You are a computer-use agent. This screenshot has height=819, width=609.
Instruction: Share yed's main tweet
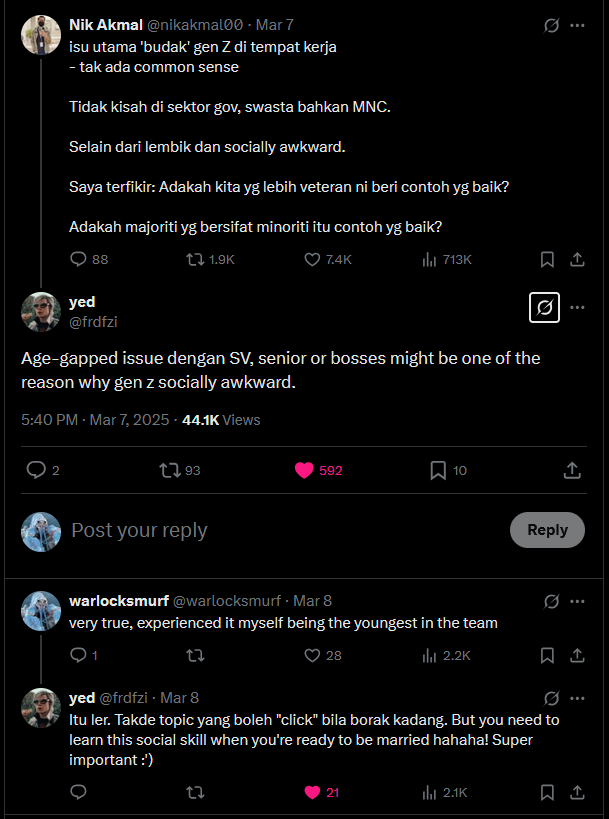(x=572, y=470)
